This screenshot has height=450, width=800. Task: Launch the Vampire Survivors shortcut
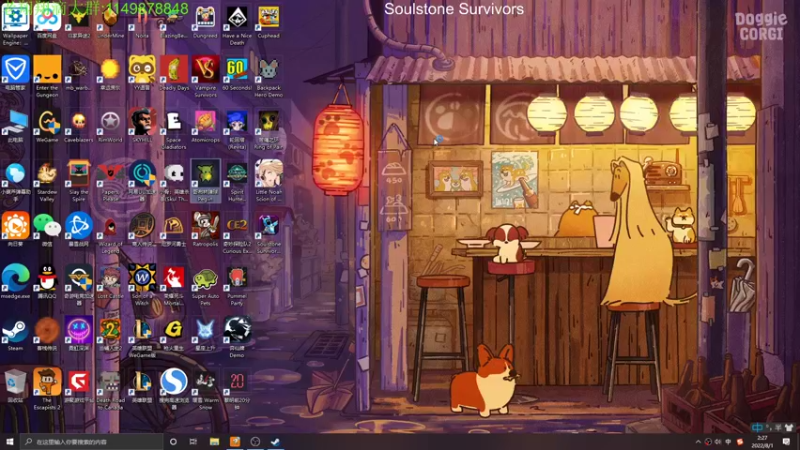205,77
